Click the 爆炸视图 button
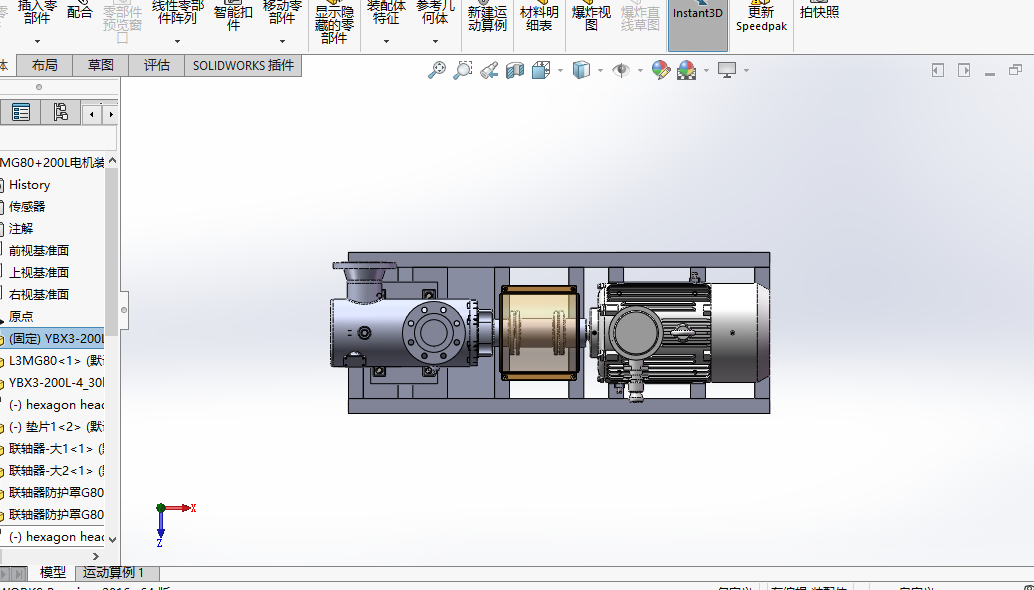 (x=591, y=18)
